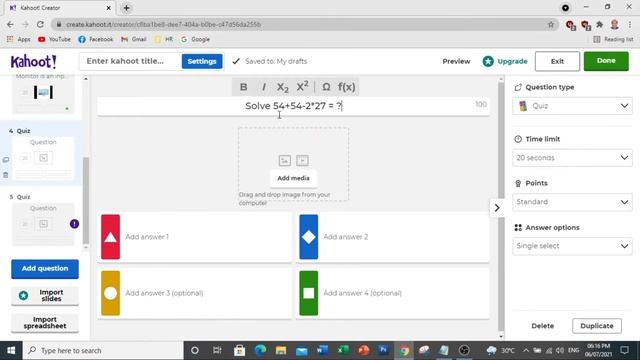Reload the page

(40, 24)
